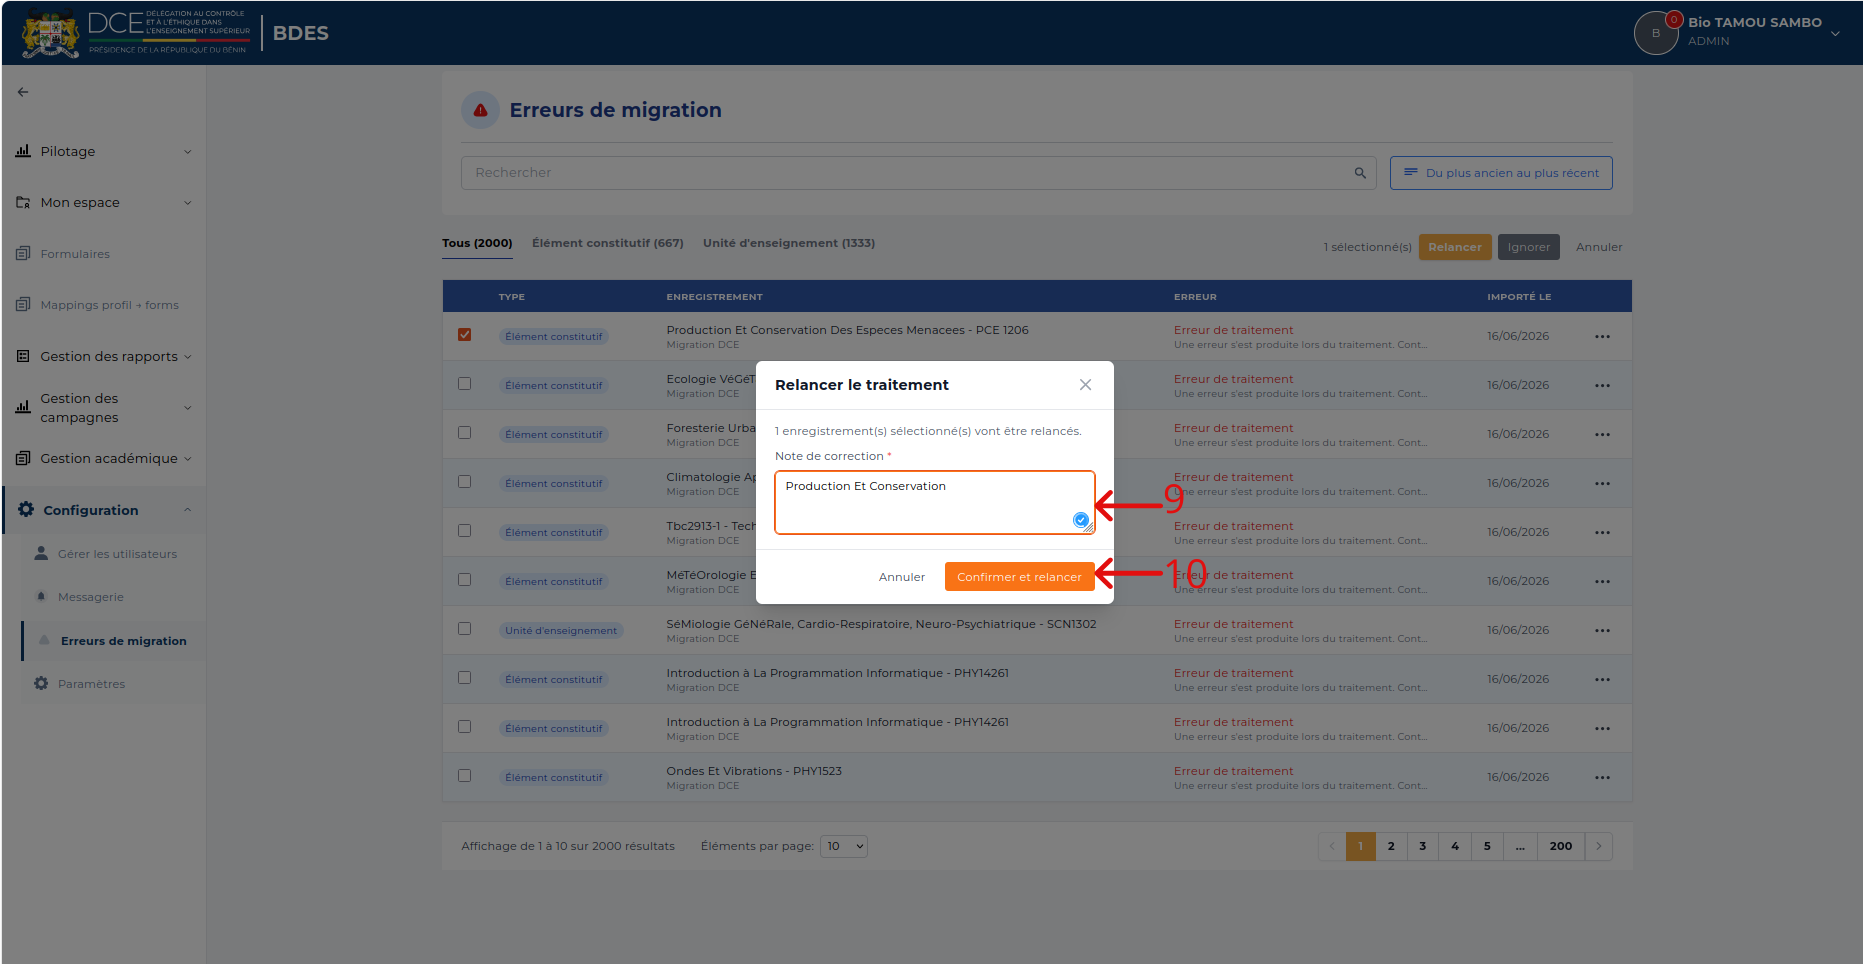Click Annuler in the dialog
The height and width of the screenshot is (964, 1863).
click(x=902, y=577)
